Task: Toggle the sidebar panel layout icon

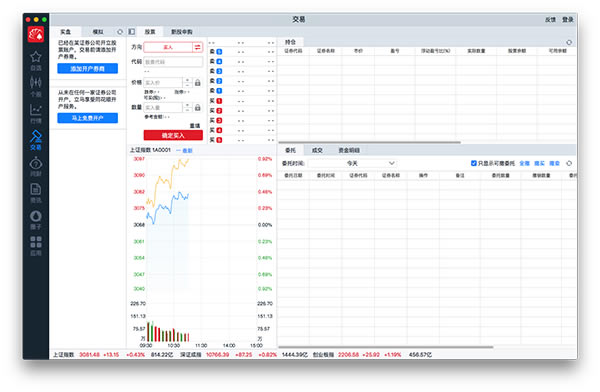Action: point(132,32)
